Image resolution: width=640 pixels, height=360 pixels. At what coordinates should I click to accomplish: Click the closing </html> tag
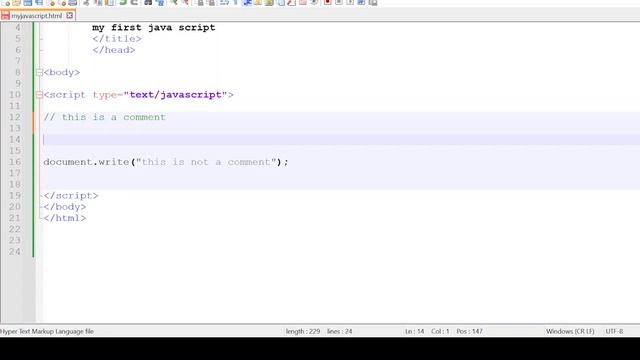coord(65,218)
